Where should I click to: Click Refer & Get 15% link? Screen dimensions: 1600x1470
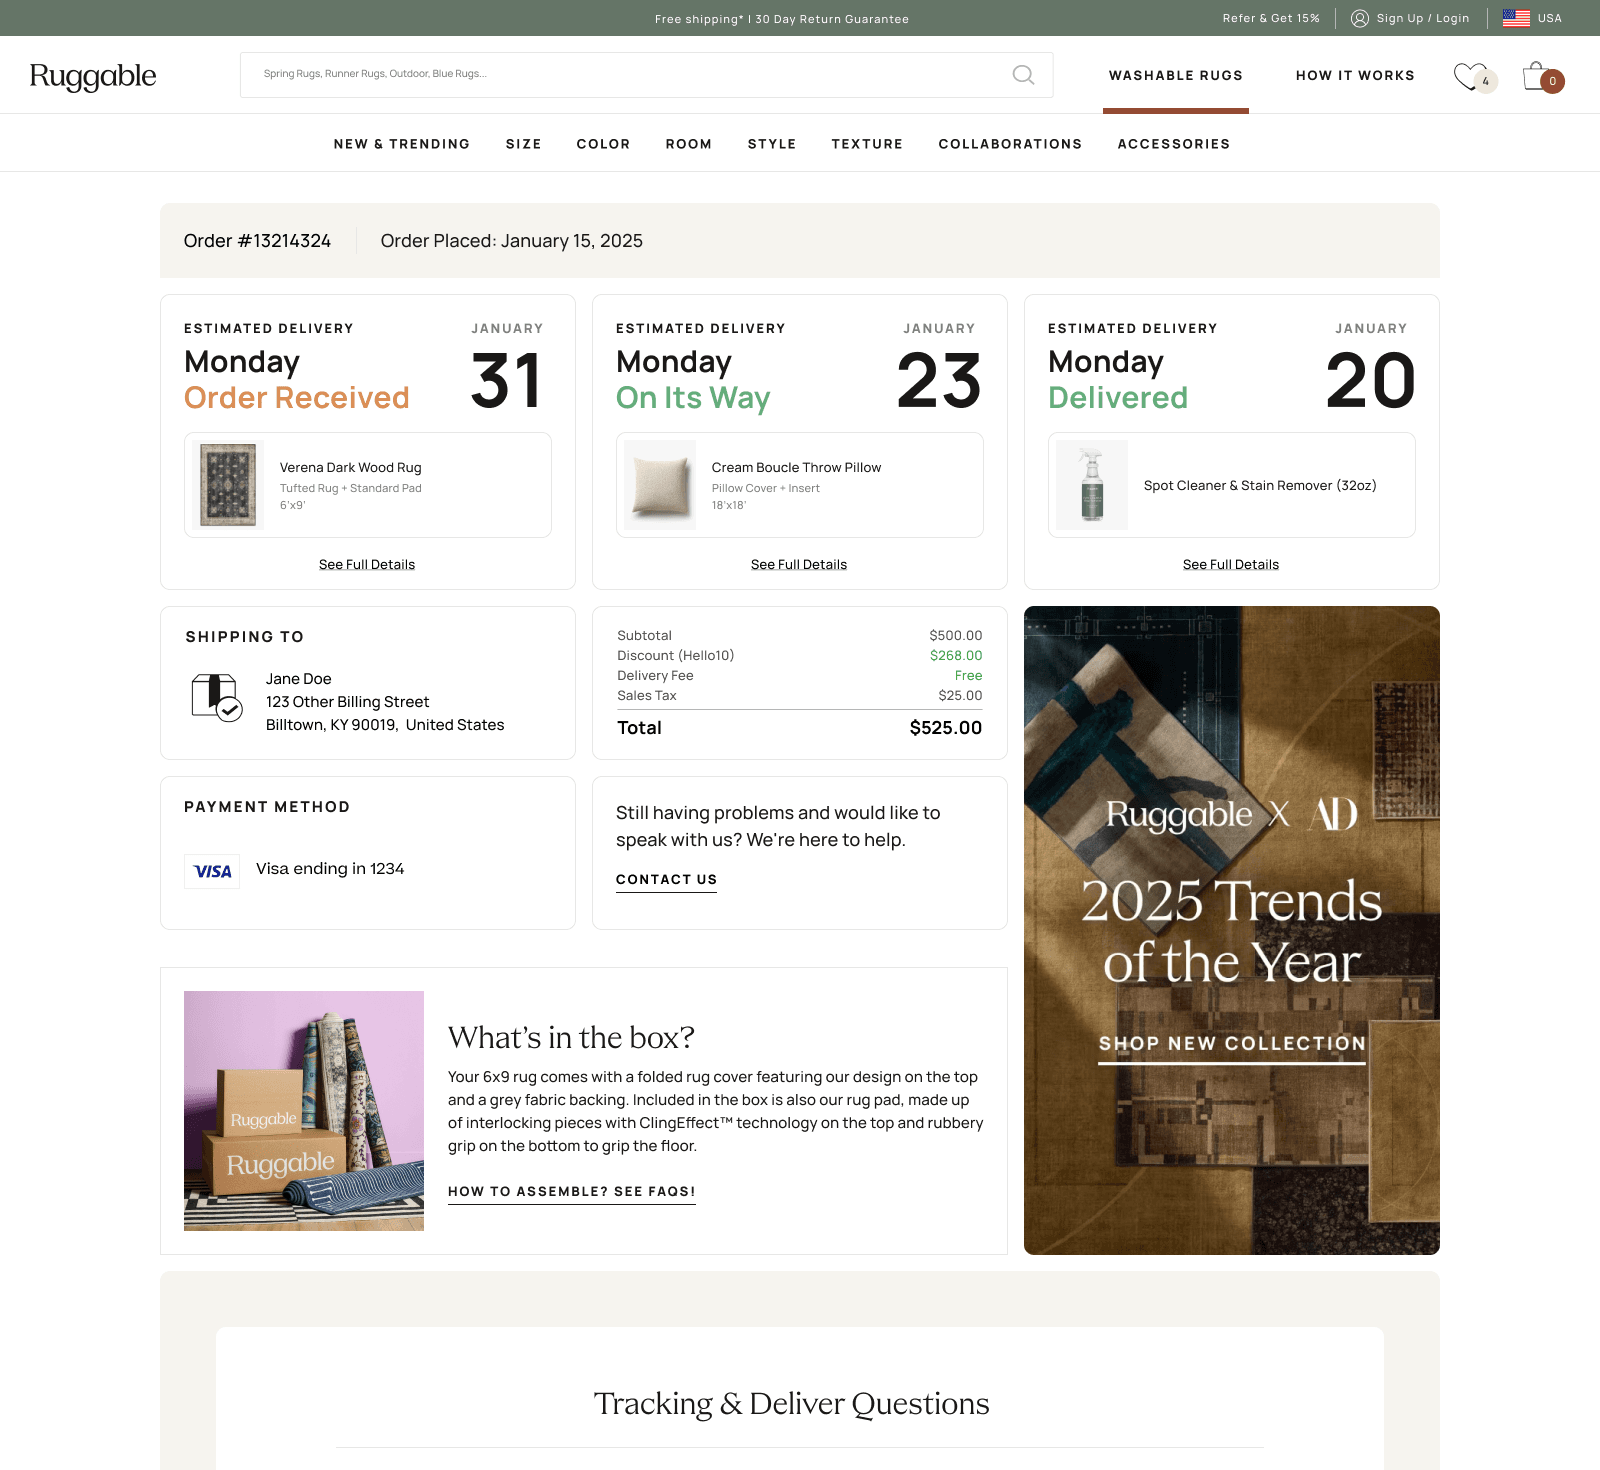[1271, 18]
